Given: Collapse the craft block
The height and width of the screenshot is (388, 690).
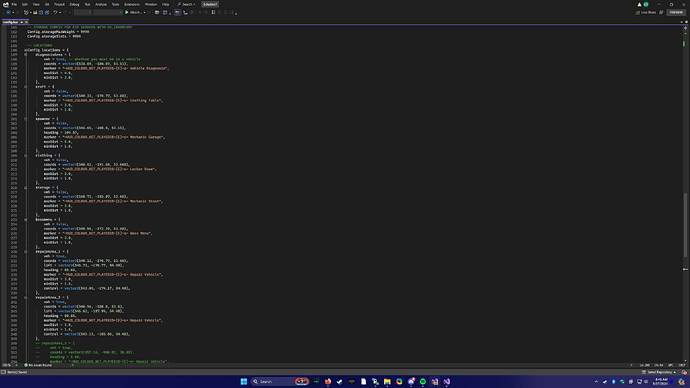Looking at the screenshot, I should 26,87.
